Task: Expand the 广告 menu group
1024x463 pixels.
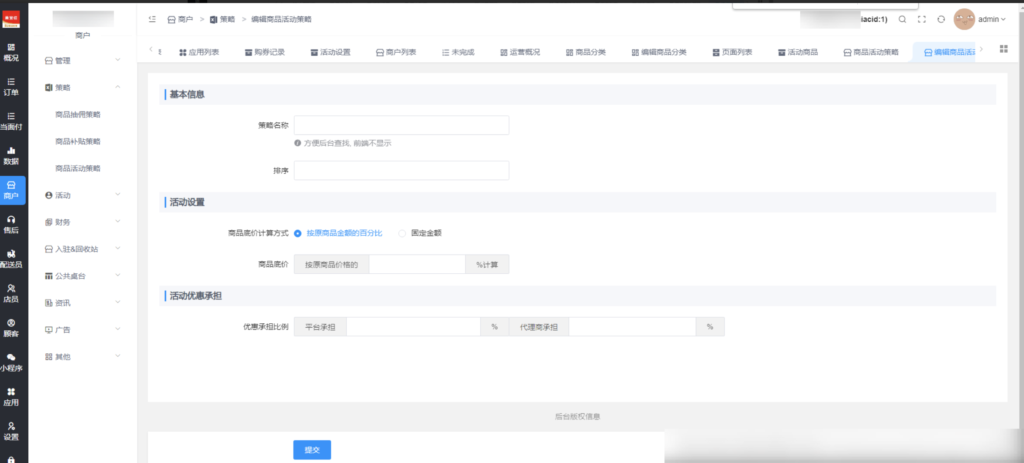Action: point(82,330)
